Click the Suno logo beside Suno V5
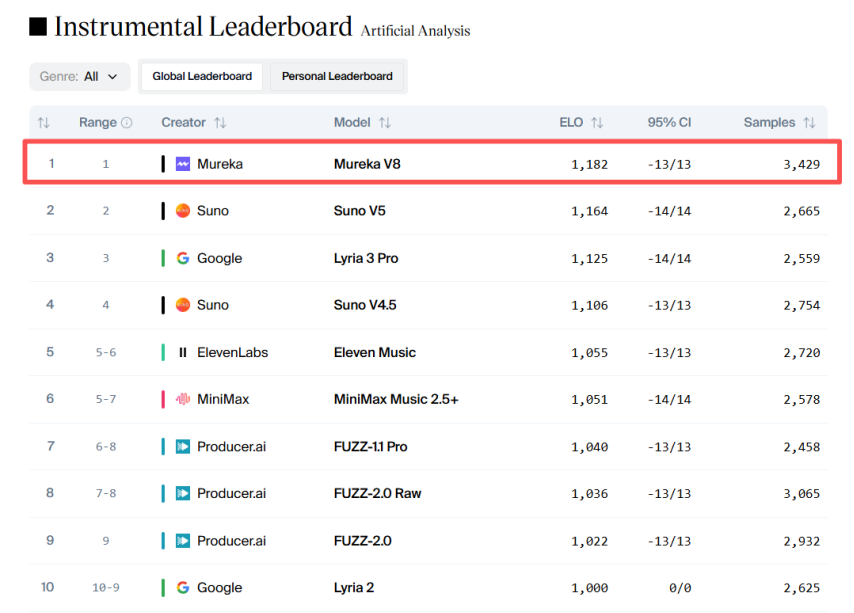This screenshot has width=854, height=613. click(183, 211)
